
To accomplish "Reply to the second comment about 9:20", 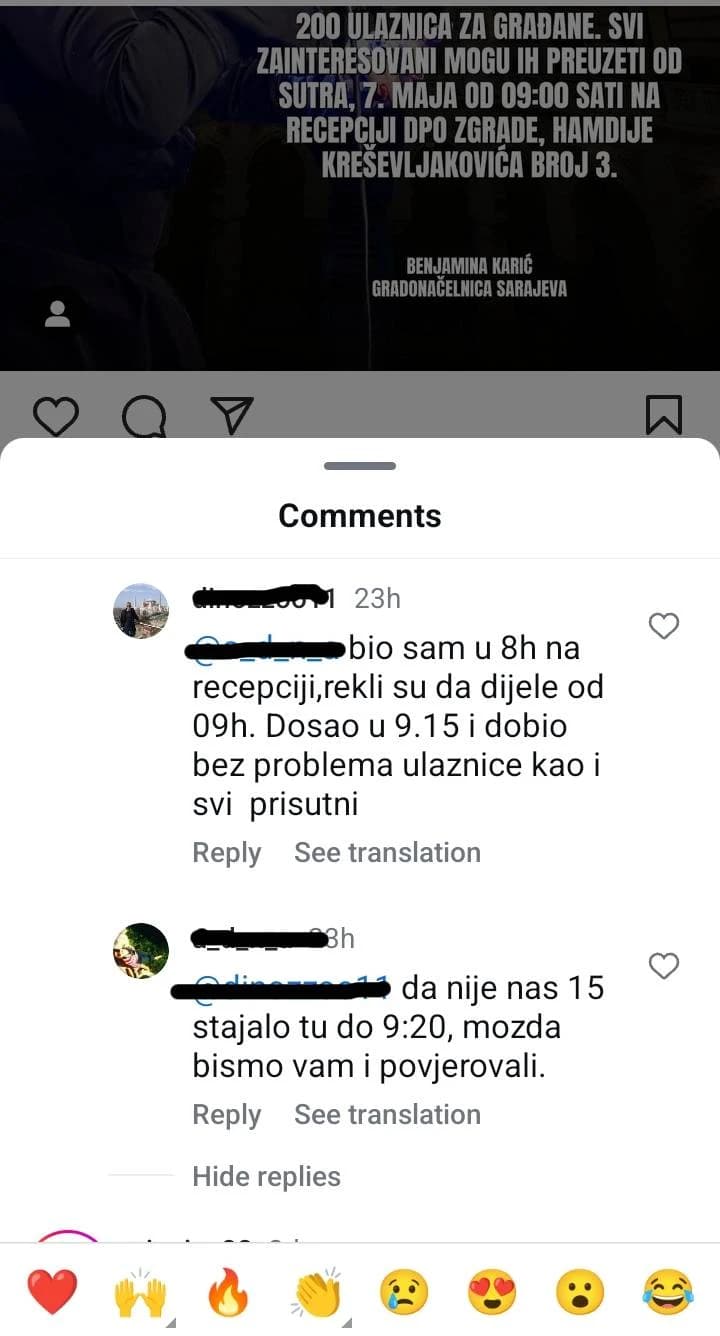I will (227, 1115).
